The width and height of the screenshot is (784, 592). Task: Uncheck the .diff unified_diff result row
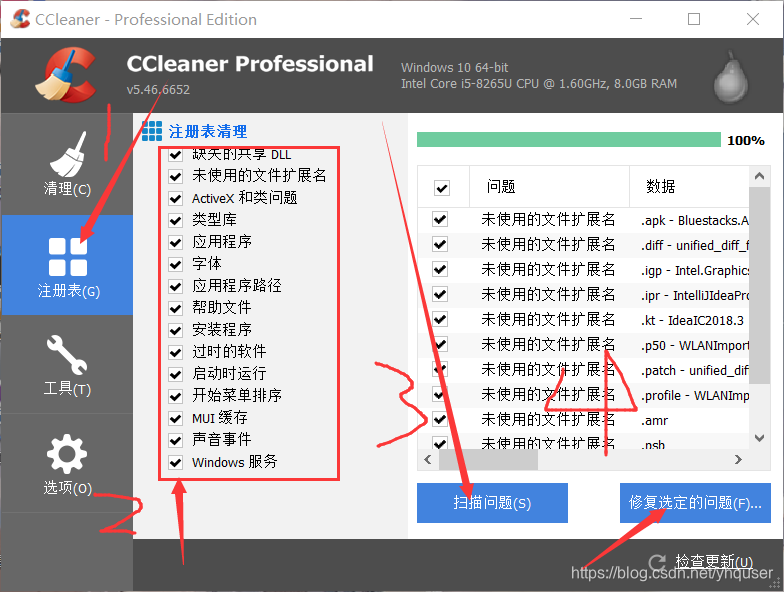[440, 244]
